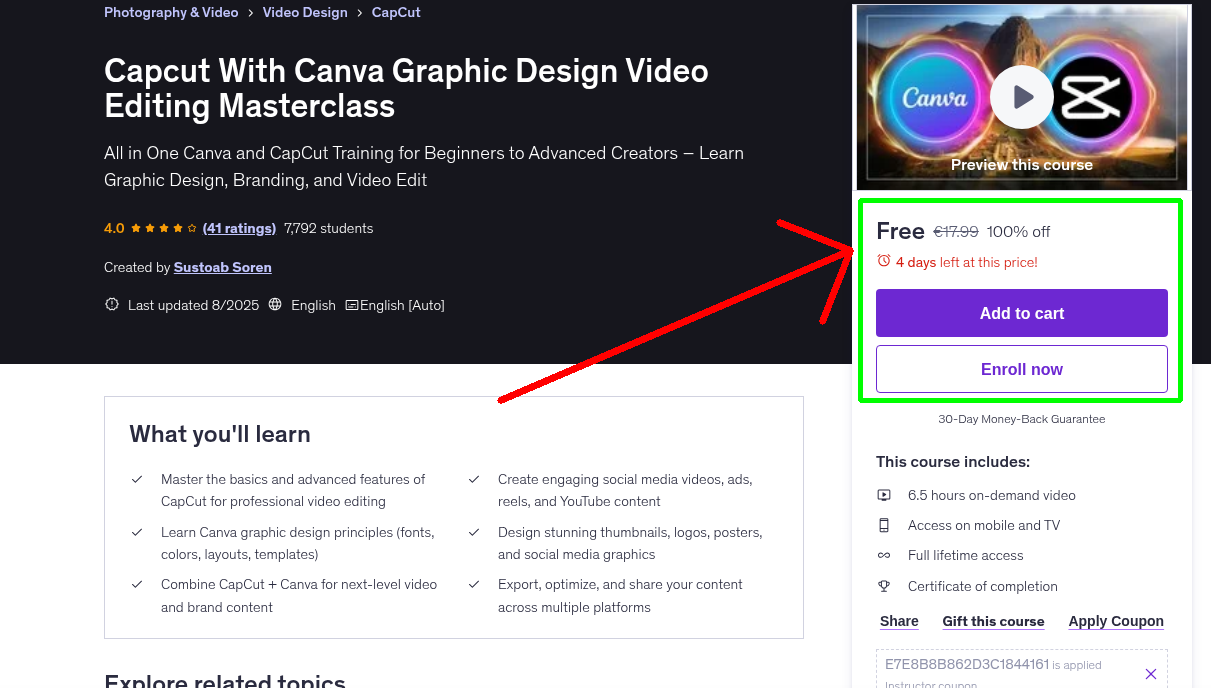Share this course
Image resolution: width=1211 pixels, height=688 pixels.
click(898, 621)
